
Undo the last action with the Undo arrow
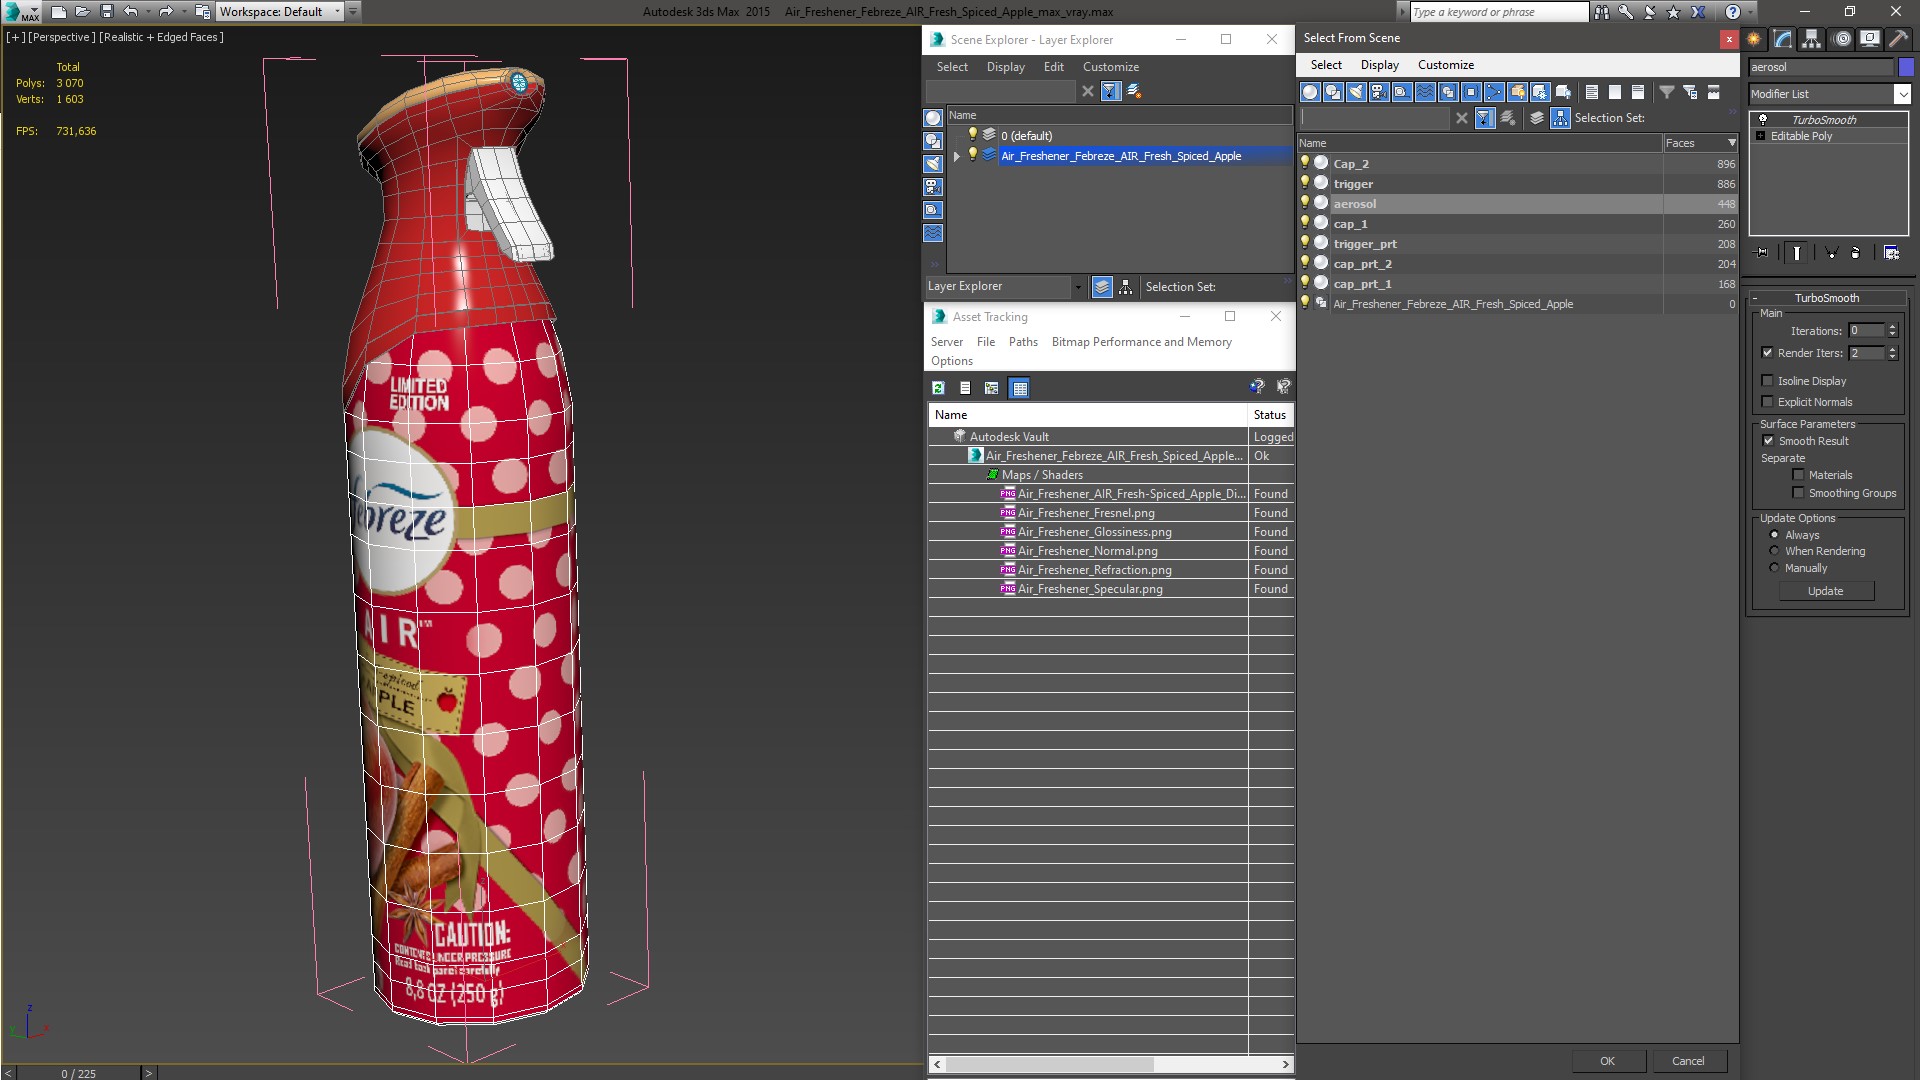(x=131, y=12)
